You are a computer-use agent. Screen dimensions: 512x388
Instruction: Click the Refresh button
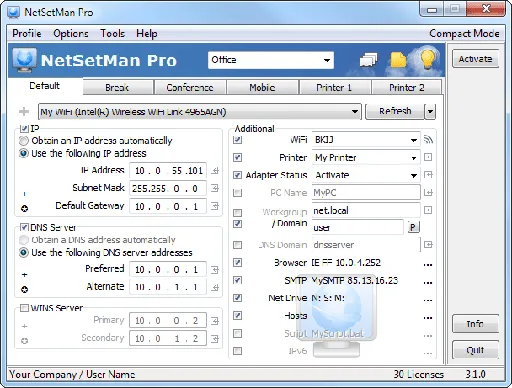[395, 111]
